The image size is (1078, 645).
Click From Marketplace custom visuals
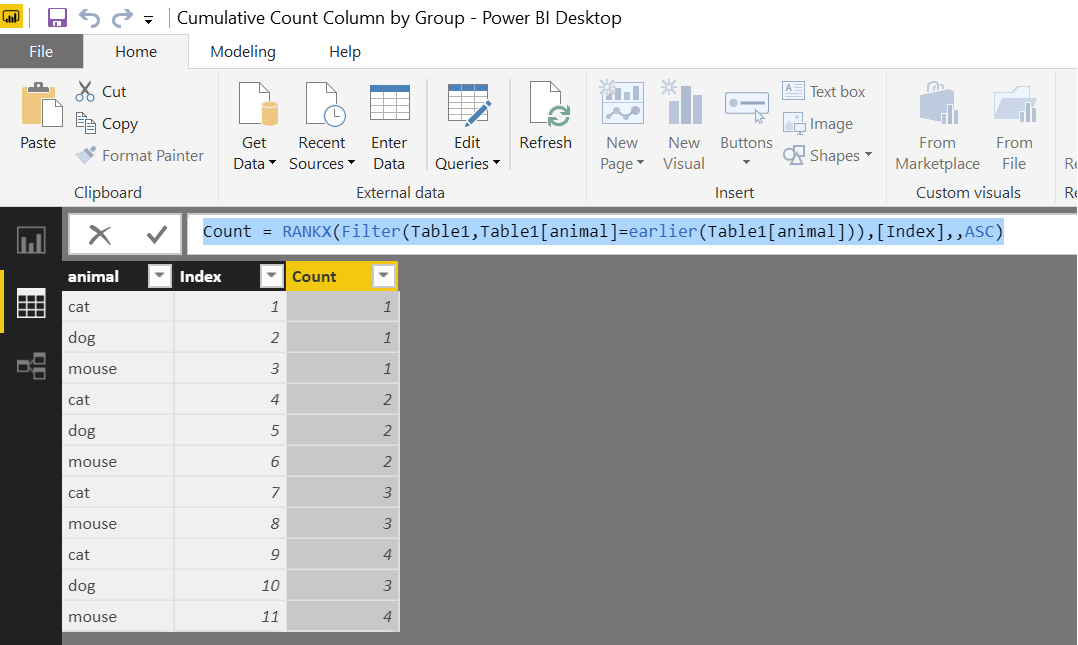[938, 126]
